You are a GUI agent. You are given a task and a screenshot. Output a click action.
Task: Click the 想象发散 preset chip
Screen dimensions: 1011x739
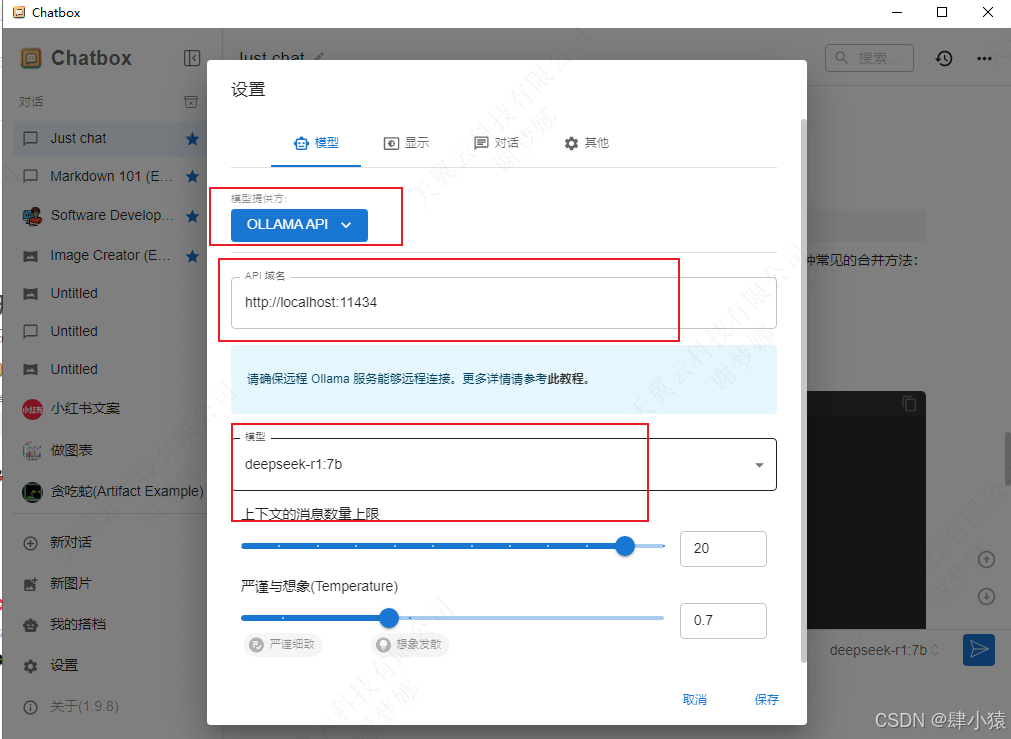pos(410,644)
